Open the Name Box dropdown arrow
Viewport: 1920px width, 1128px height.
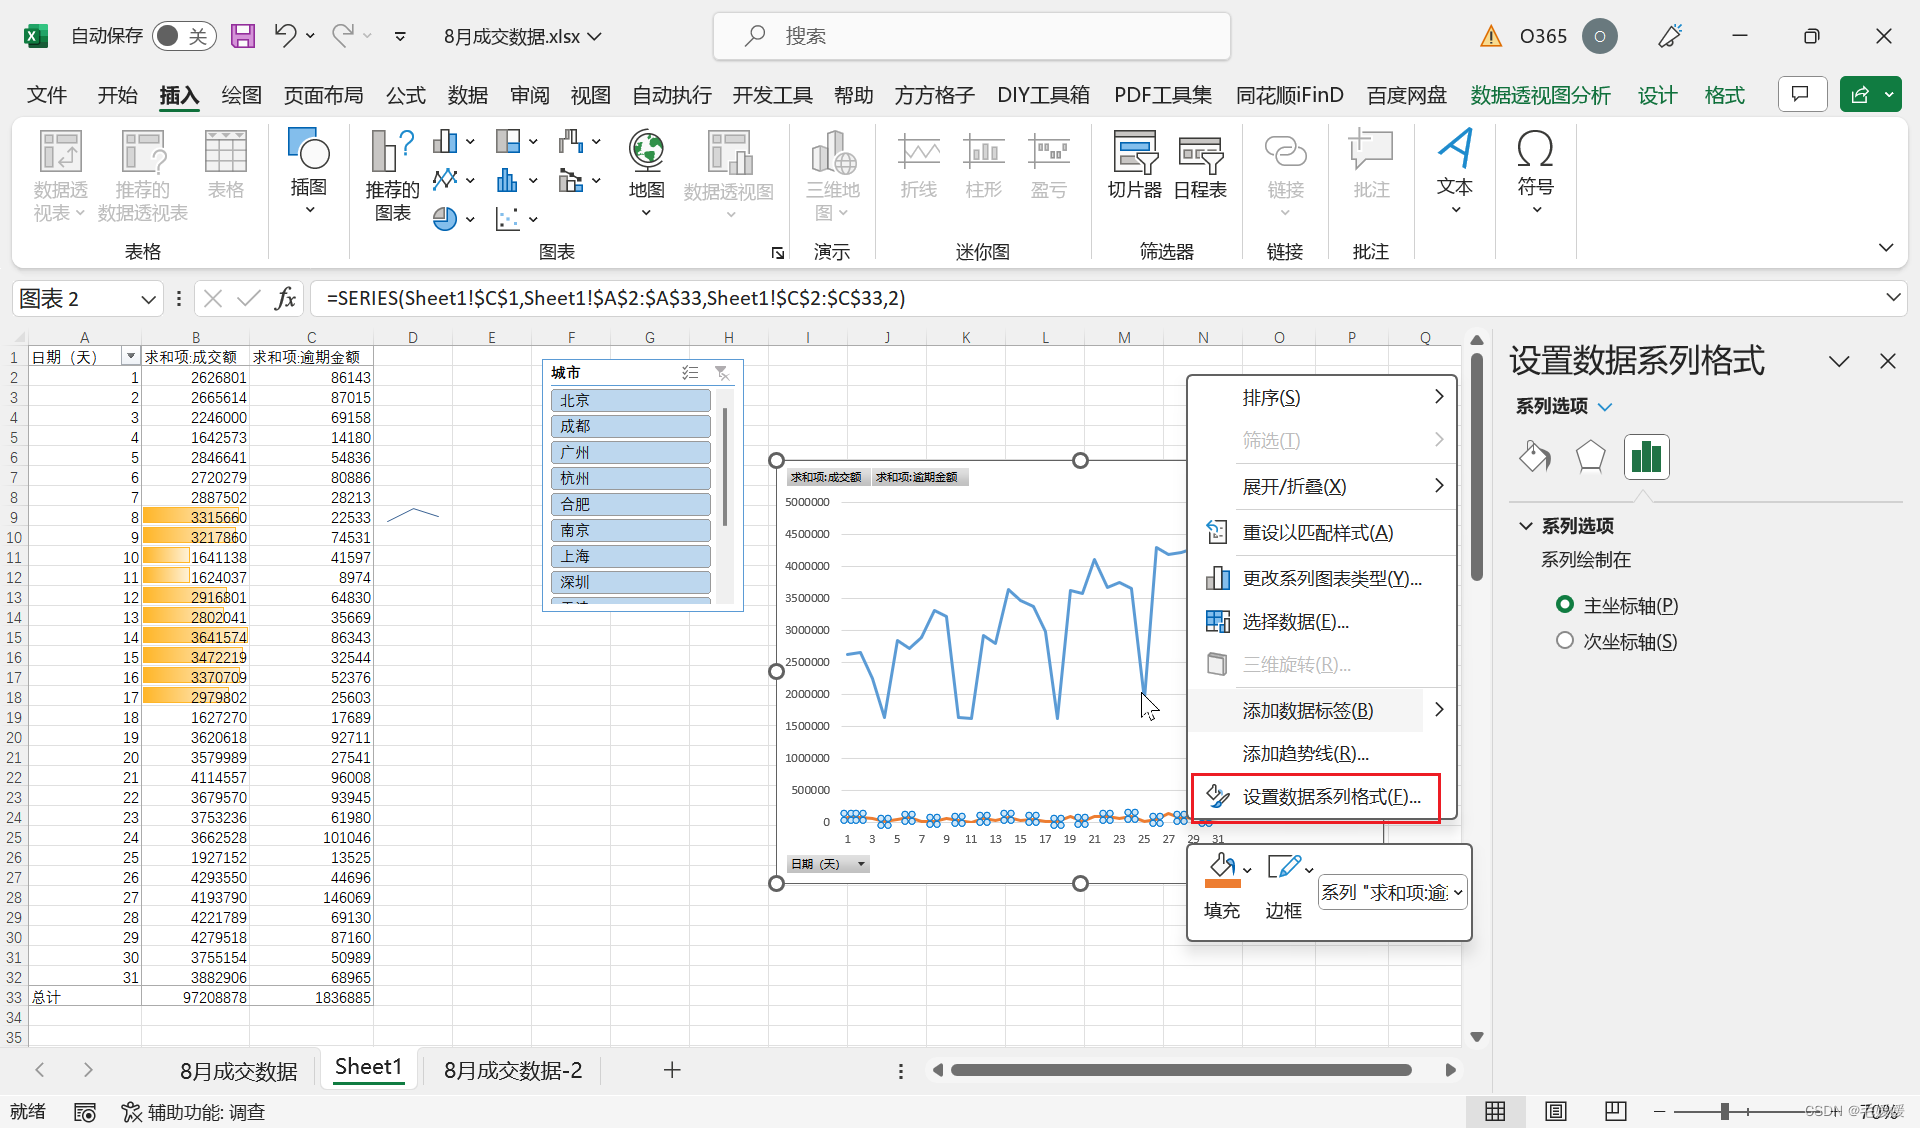click(148, 299)
